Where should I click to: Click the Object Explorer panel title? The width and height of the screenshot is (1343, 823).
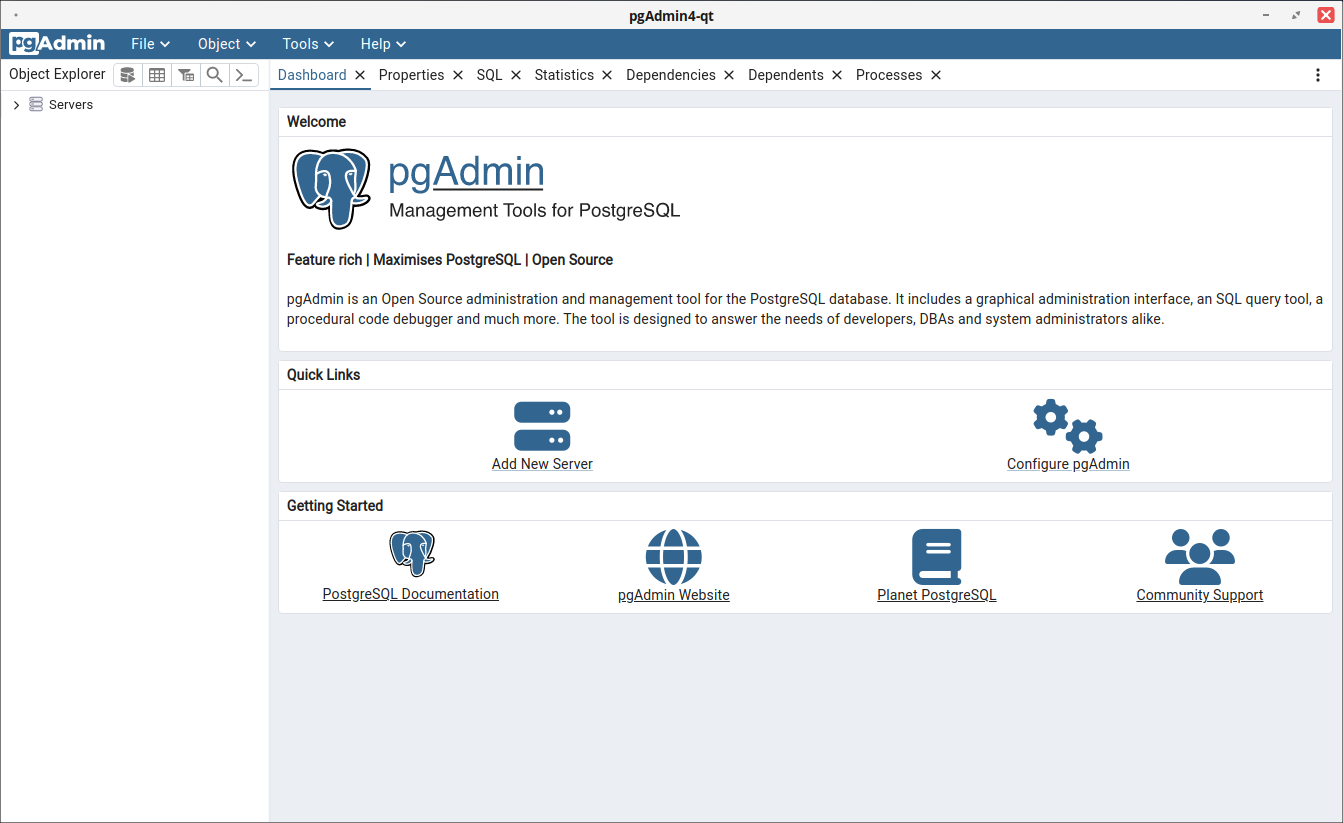pyautogui.click(x=57, y=74)
